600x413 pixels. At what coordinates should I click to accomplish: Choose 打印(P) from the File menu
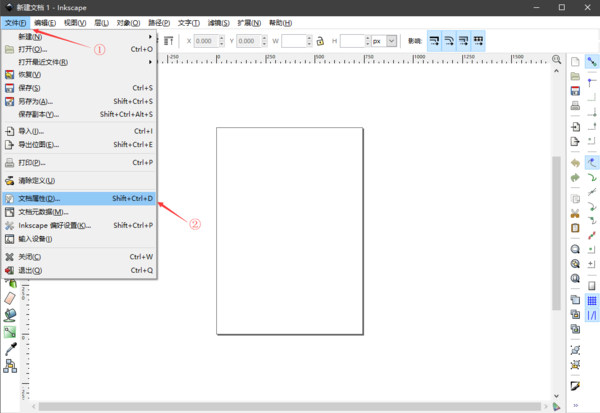click(x=79, y=163)
